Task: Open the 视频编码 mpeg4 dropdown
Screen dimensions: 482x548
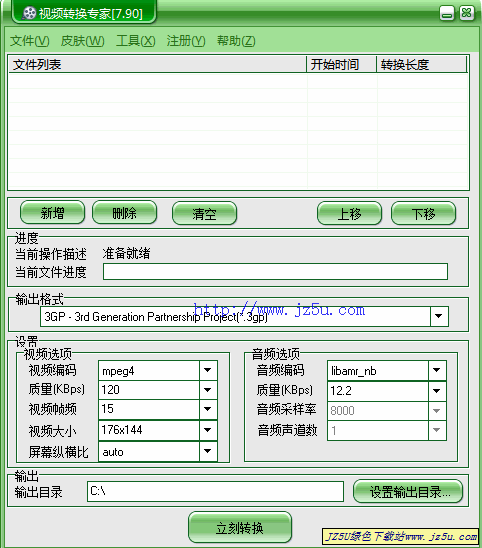Action: click(x=208, y=370)
